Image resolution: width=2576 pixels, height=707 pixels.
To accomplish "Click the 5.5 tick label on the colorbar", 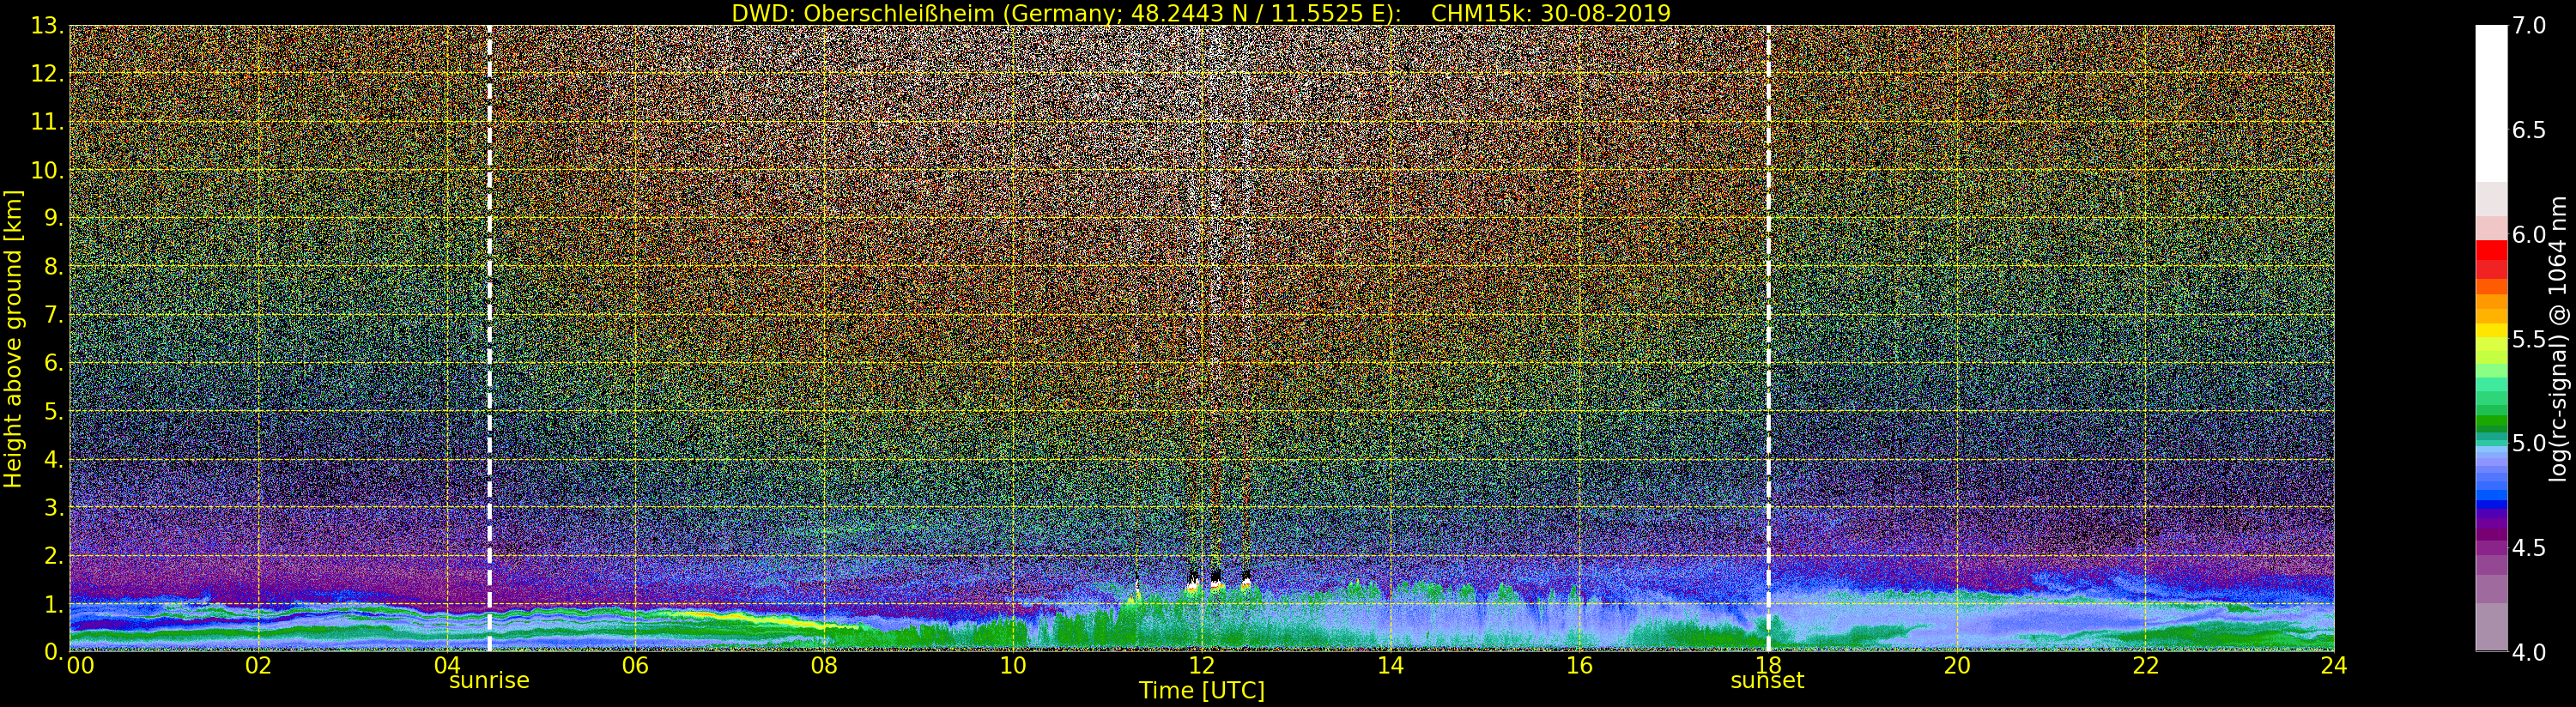I will (x=2529, y=339).
